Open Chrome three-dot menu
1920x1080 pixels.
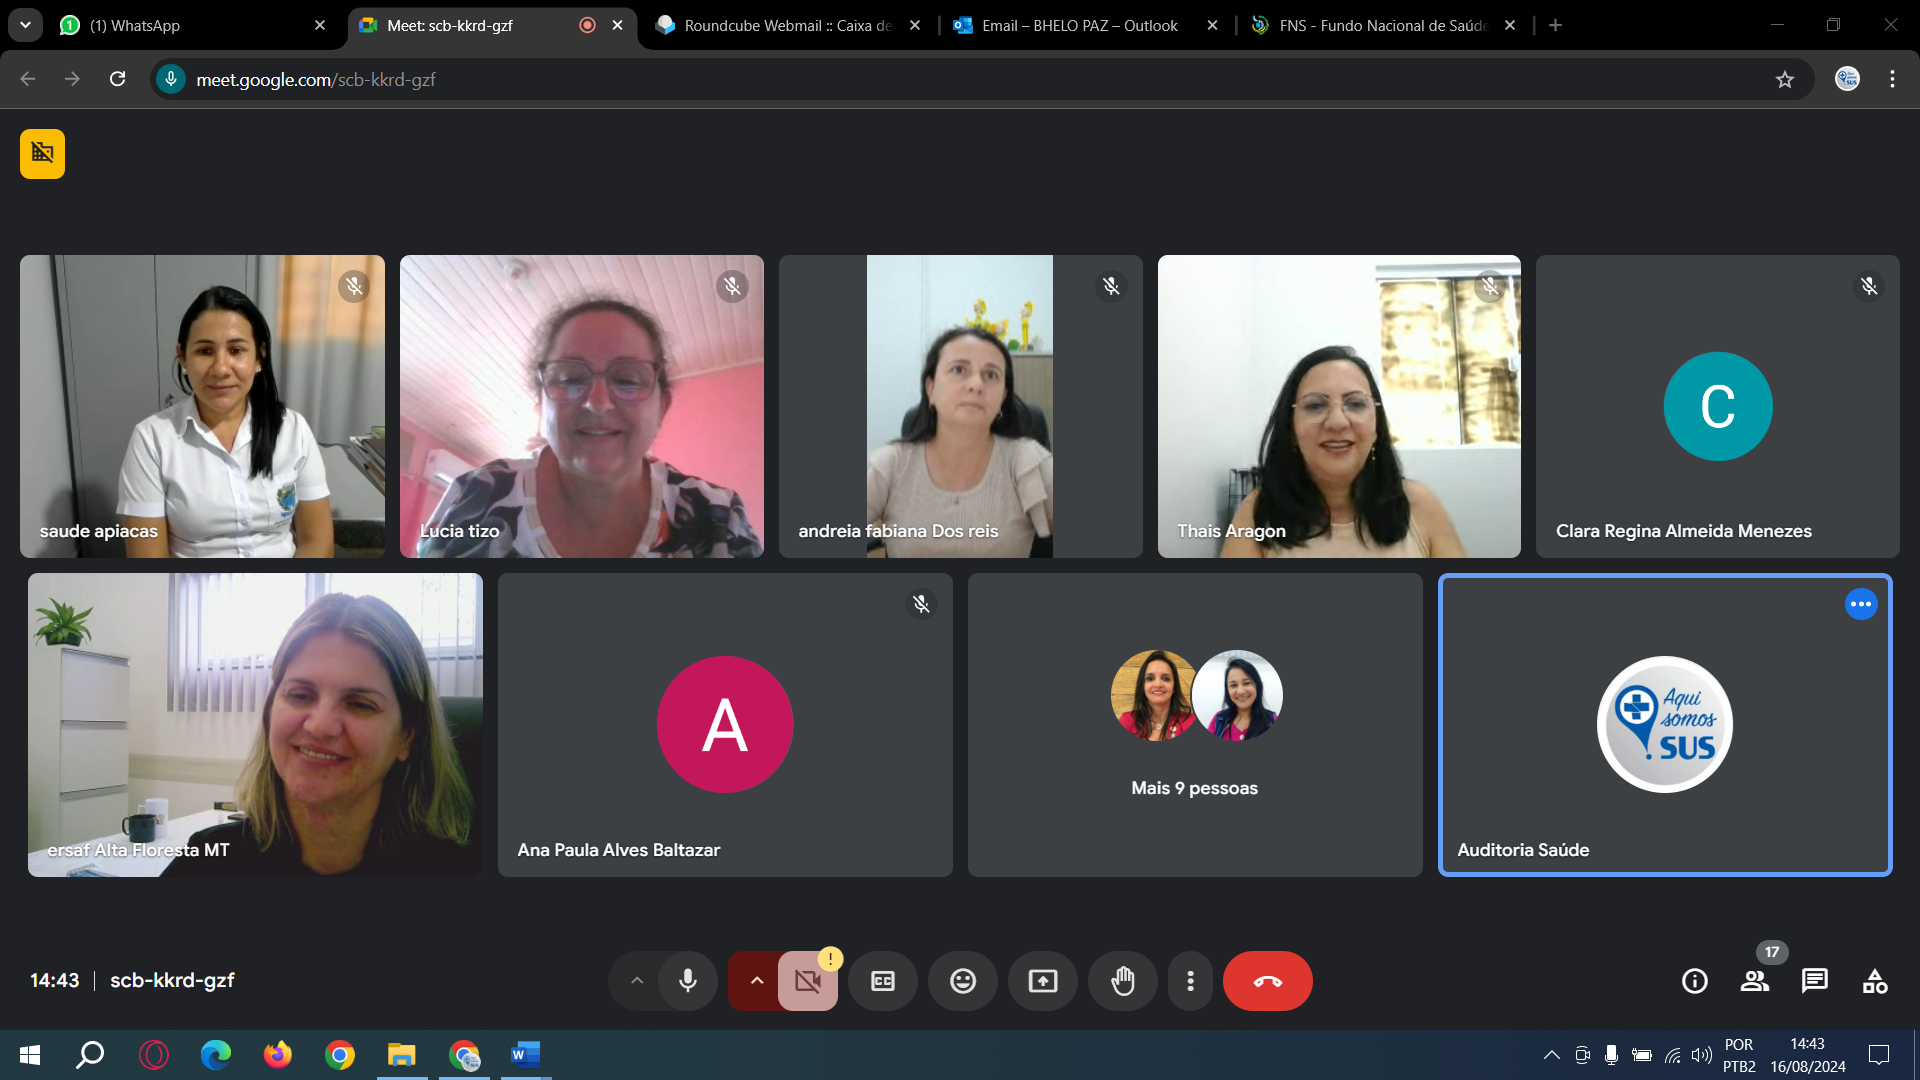pos(1892,79)
